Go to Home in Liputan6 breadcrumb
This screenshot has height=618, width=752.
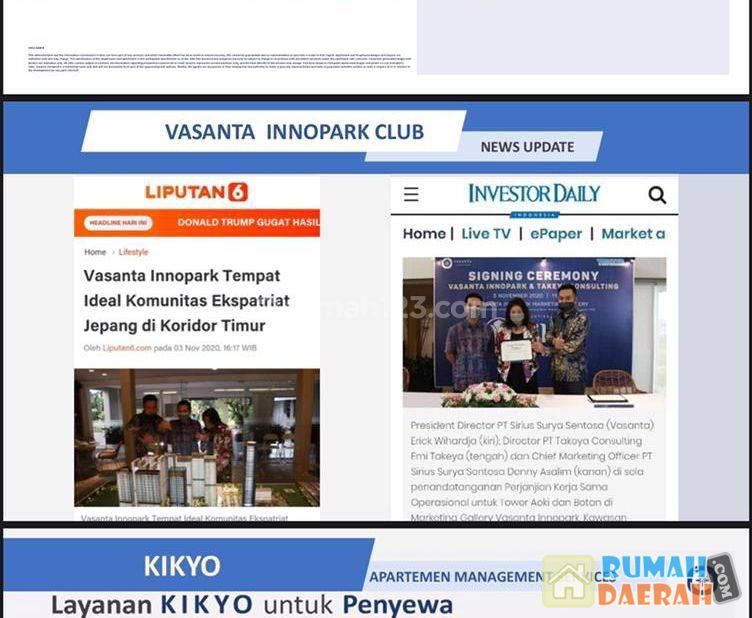[x=95, y=252]
